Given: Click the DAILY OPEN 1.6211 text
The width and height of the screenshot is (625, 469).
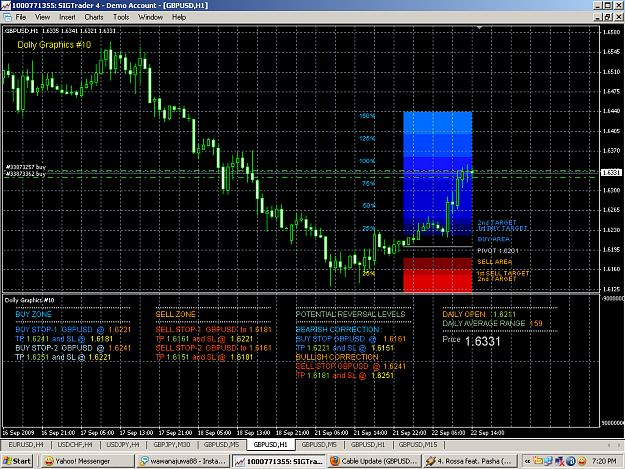Looking at the screenshot, I should pos(479,314).
